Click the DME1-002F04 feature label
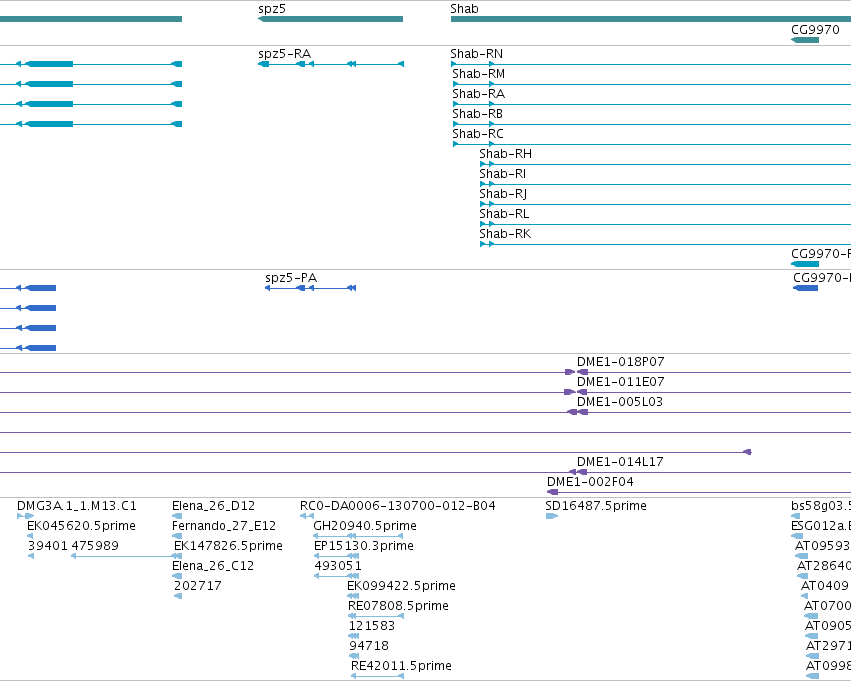 click(x=590, y=482)
